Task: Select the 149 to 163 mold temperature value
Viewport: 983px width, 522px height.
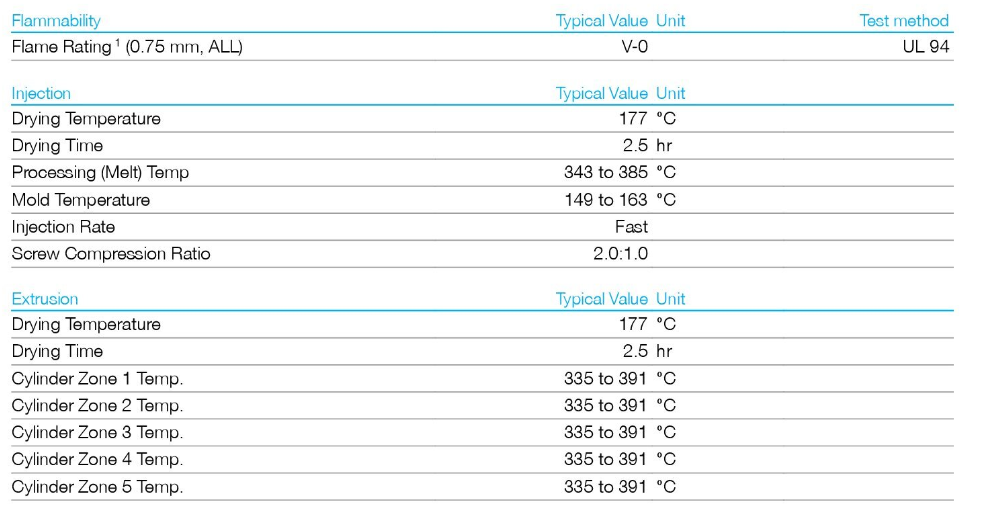Action: click(605, 200)
